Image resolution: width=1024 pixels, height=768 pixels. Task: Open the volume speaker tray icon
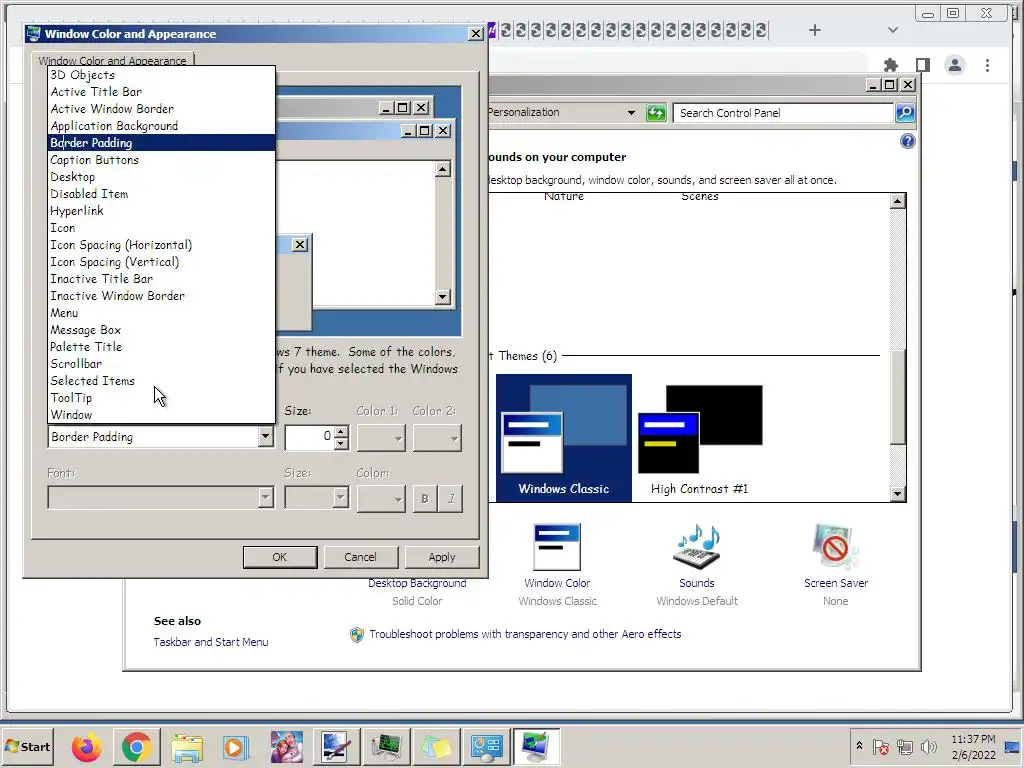click(x=928, y=746)
